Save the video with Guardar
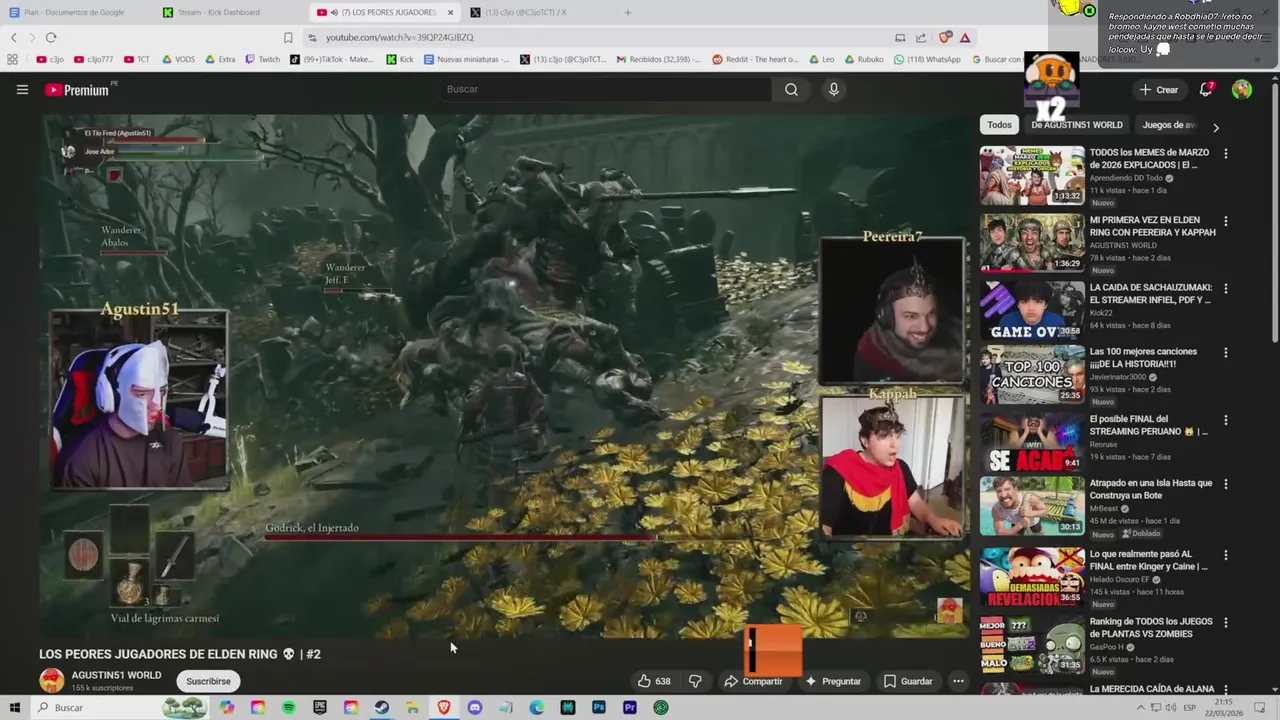This screenshot has height=720, width=1280. coord(908,681)
